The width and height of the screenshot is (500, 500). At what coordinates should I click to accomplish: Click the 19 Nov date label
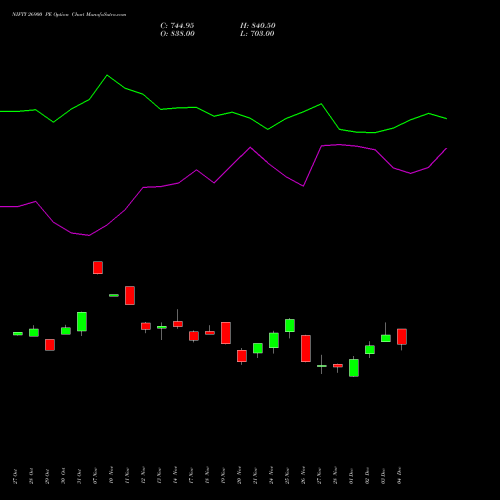tap(223, 476)
